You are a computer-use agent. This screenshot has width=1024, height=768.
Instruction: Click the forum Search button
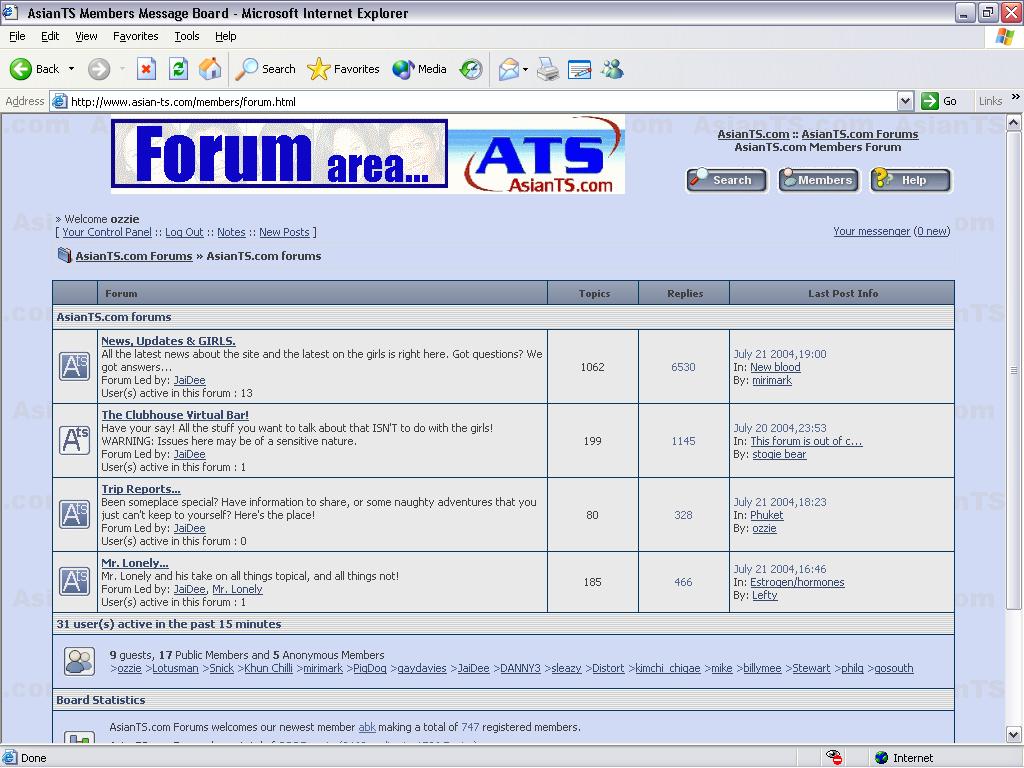click(726, 180)
